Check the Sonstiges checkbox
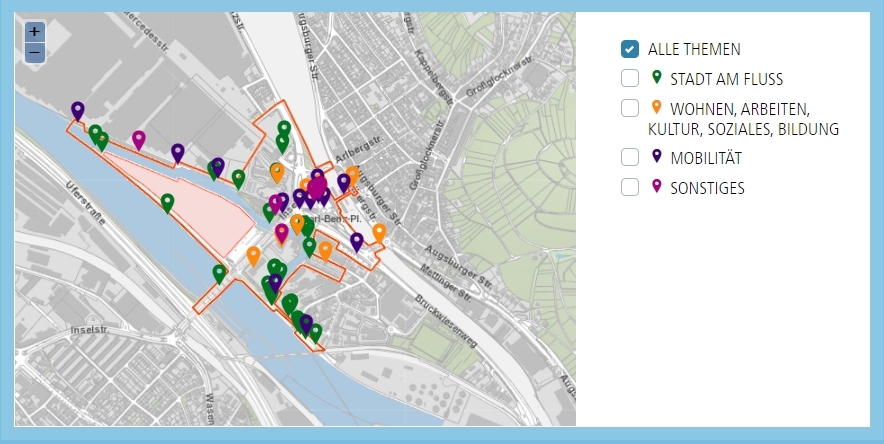884x444 pixels. click(x=630, y=187)
